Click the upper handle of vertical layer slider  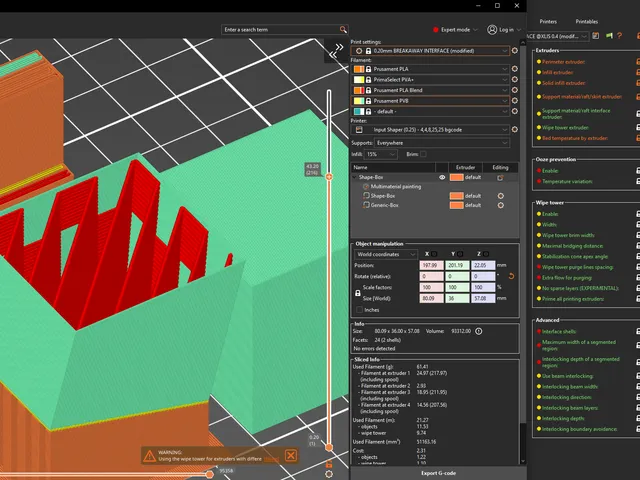[x=329, y=177]
